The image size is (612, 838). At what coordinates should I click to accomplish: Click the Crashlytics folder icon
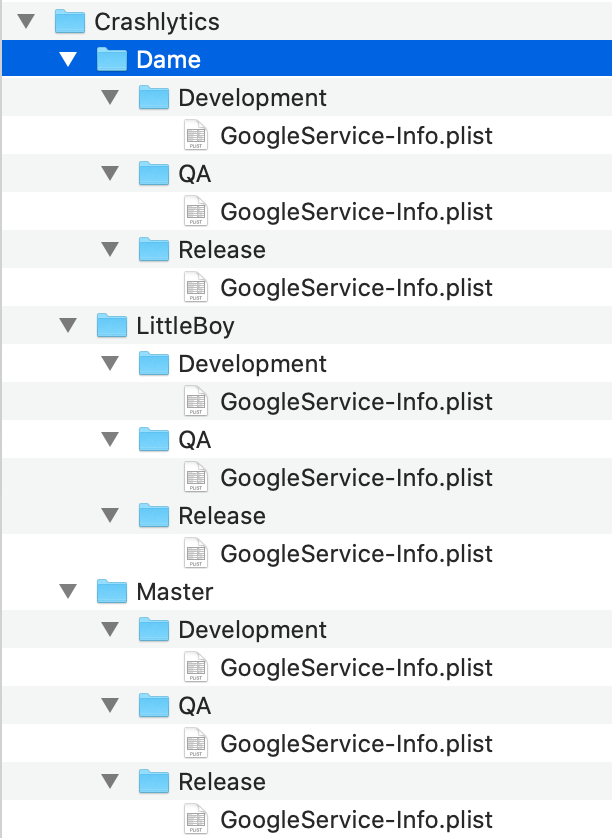point(69,21)
